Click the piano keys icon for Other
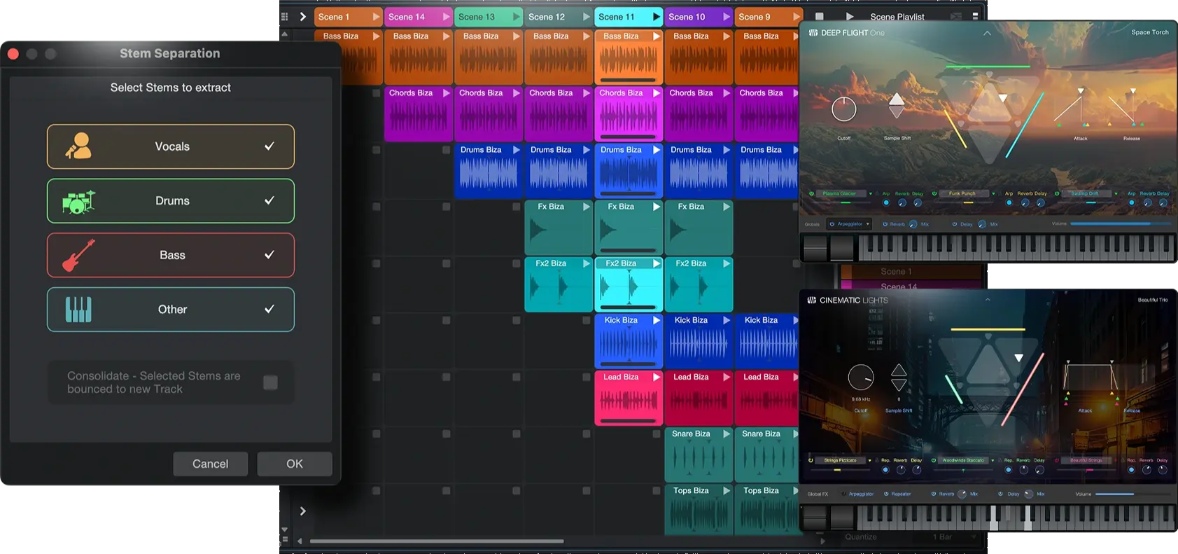Viewport: 1178px width, 554px height. pyautogui.click(x=78, y=310)
